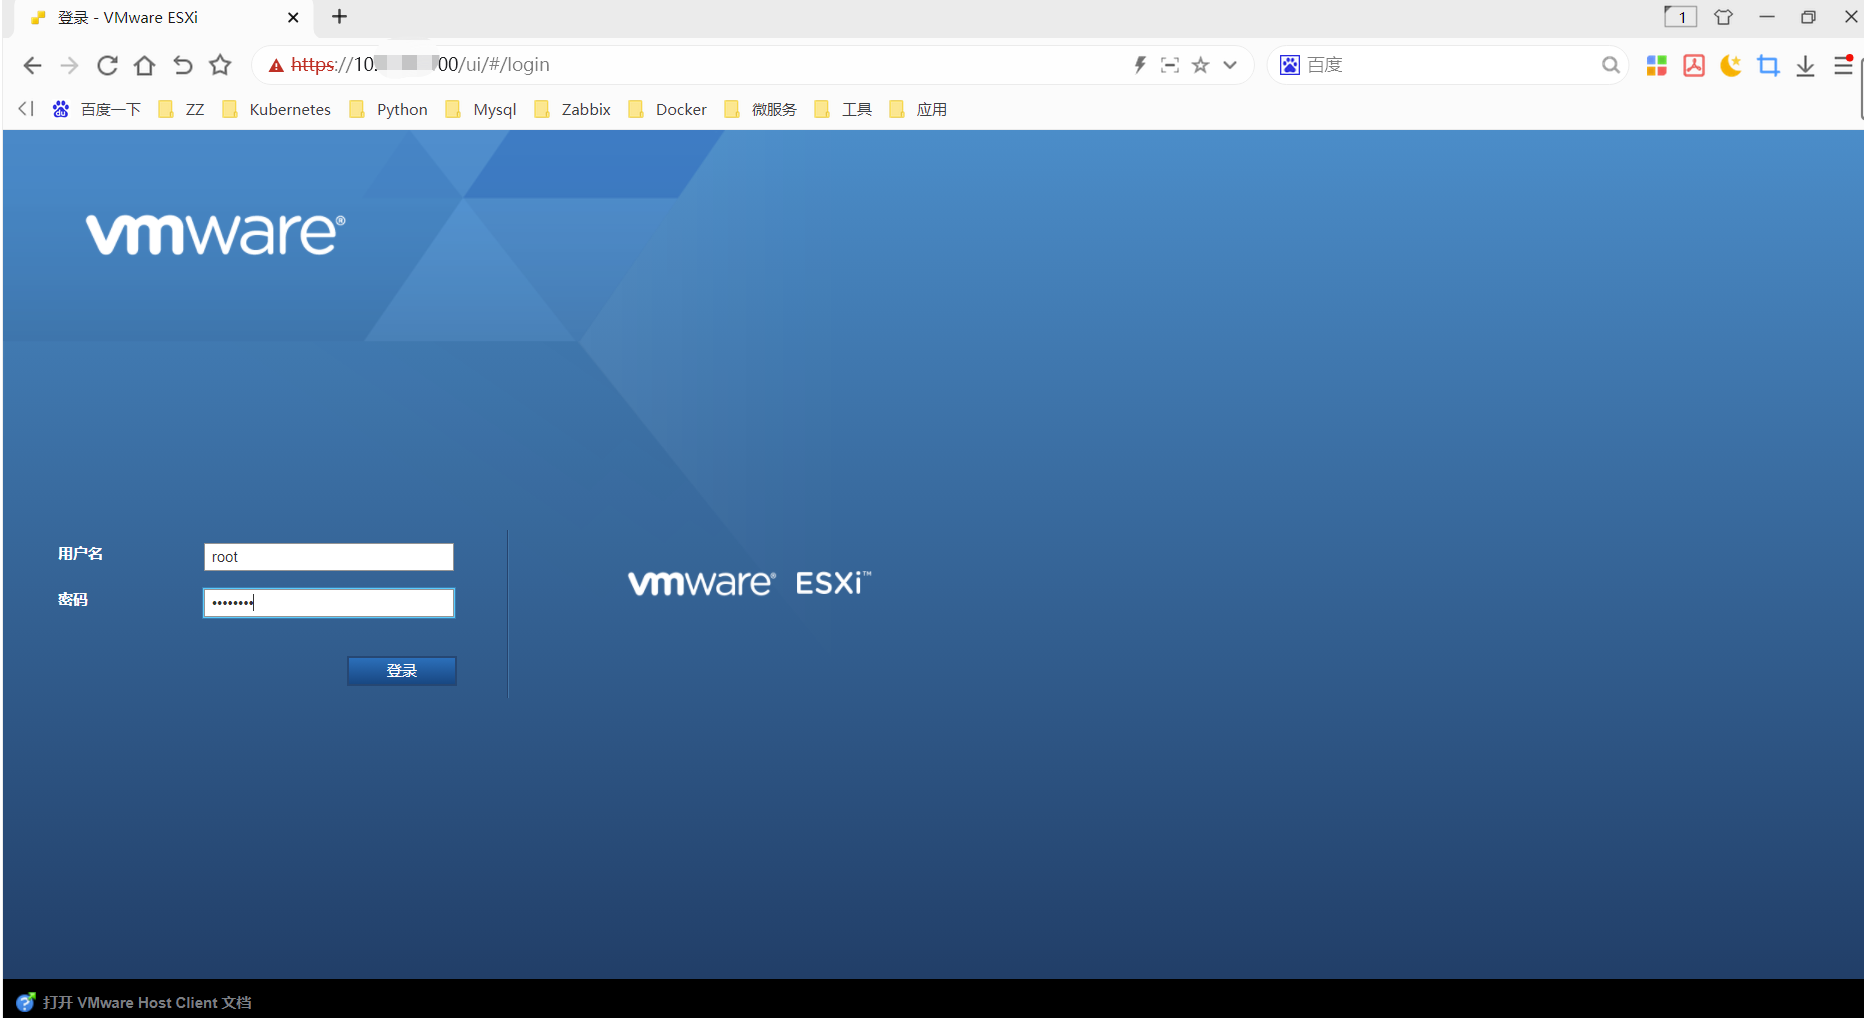This screenshot has width=1864, height=1018.
Task: Click the 密码 password field
Action: (x=329, y=603)
